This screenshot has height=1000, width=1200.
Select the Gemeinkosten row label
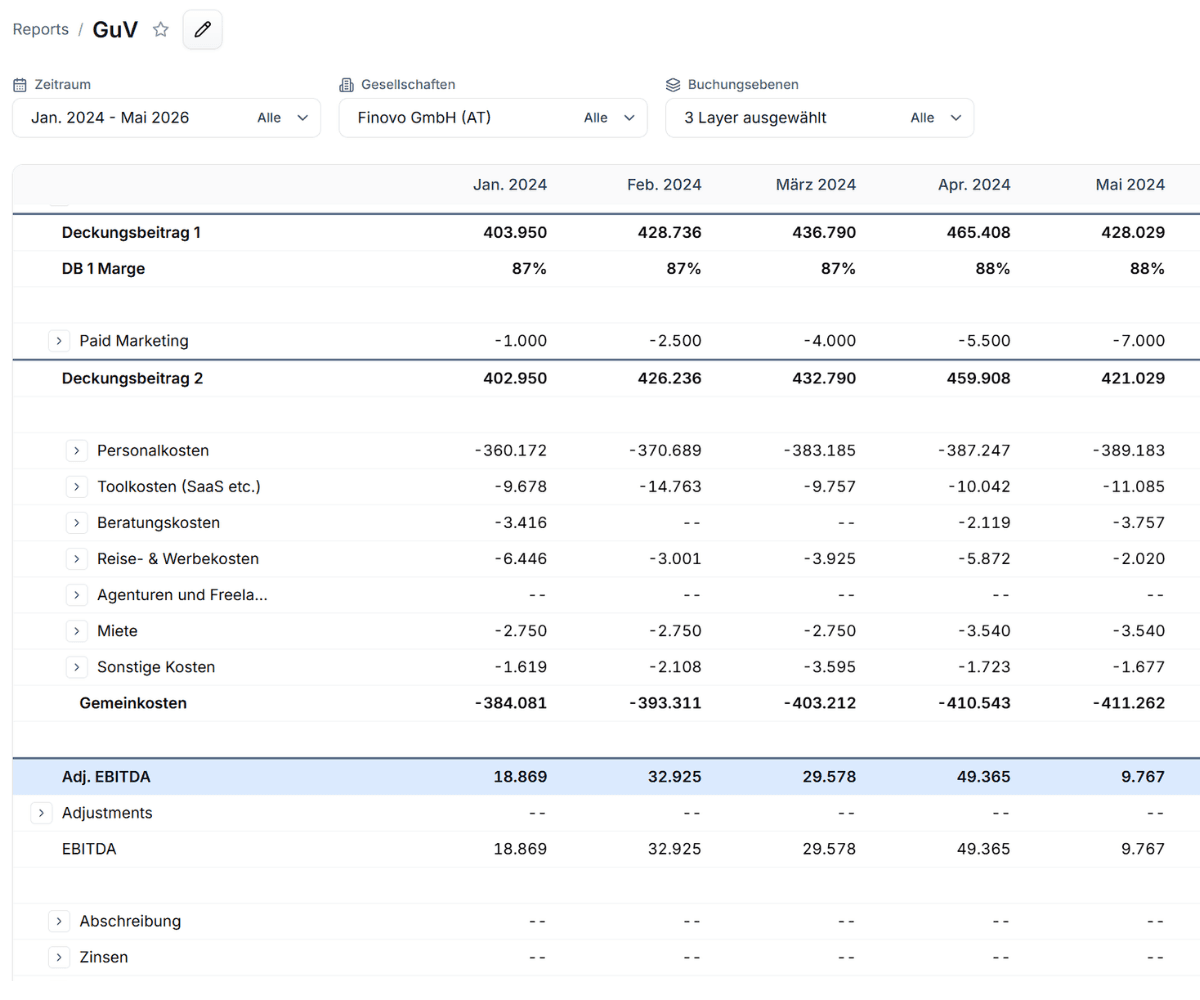click(x=133, y=703)
